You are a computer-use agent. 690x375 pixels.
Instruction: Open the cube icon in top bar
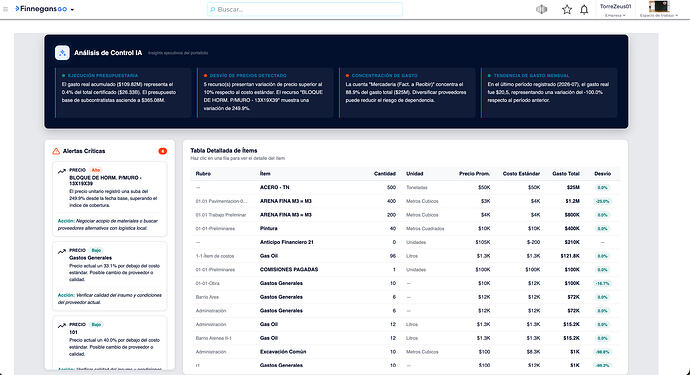pyautogui.click(x=541, y=9)
